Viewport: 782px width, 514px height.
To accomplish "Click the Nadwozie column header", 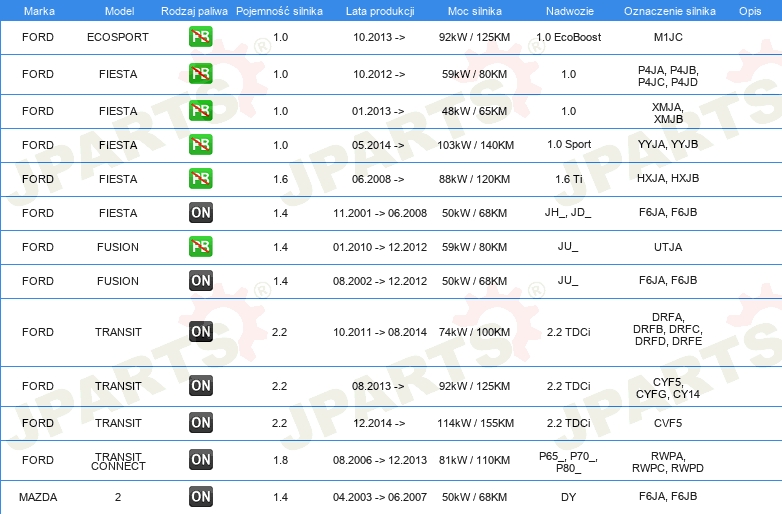I will [x=570, y=11].
